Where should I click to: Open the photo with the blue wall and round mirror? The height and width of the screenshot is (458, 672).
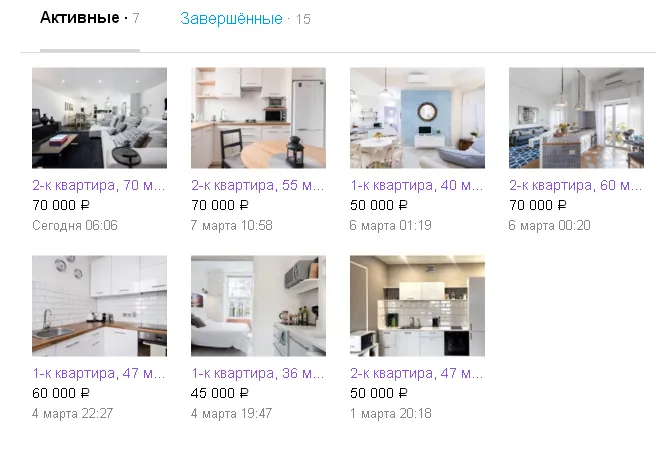pos(417,118)
